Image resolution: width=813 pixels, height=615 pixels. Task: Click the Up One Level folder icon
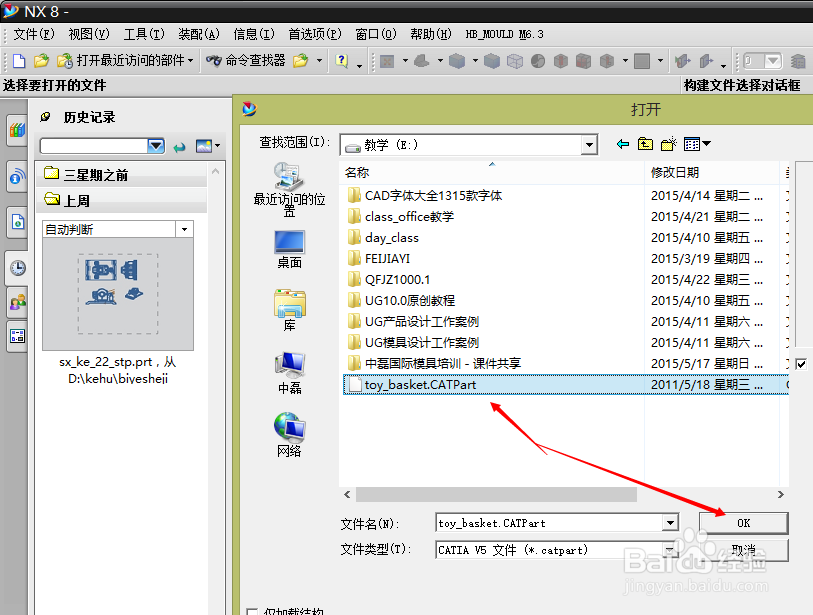[645, 143]
